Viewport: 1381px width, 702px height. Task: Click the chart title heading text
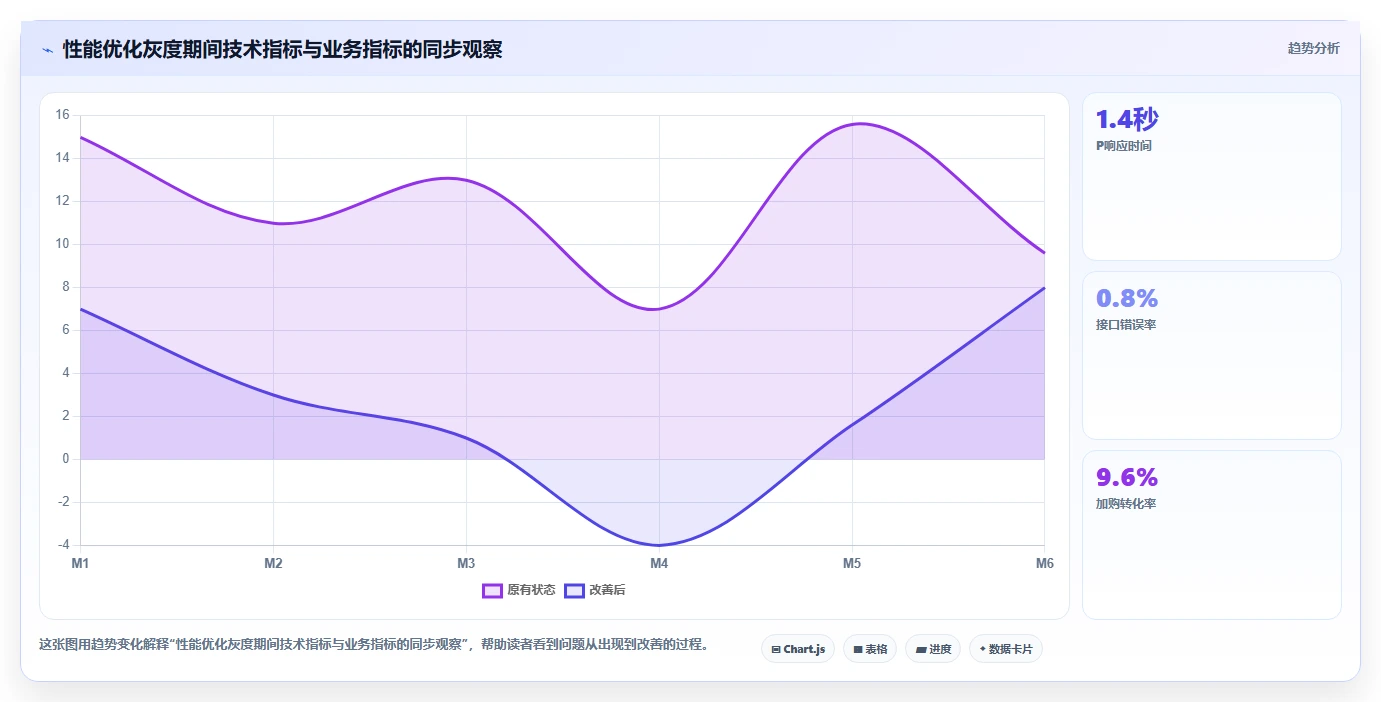[283, 49]
